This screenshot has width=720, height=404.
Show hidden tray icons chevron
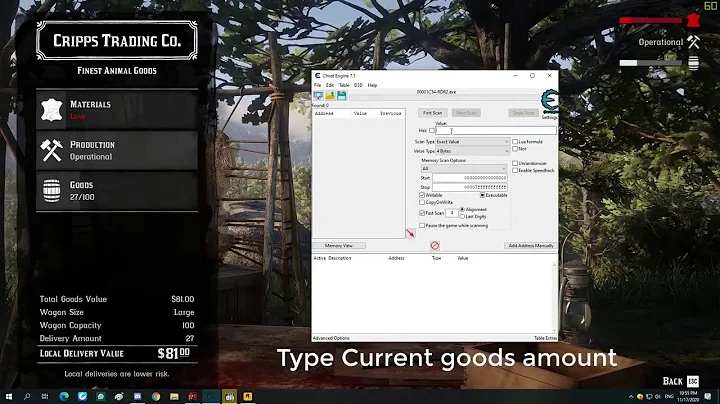[631, 397]
